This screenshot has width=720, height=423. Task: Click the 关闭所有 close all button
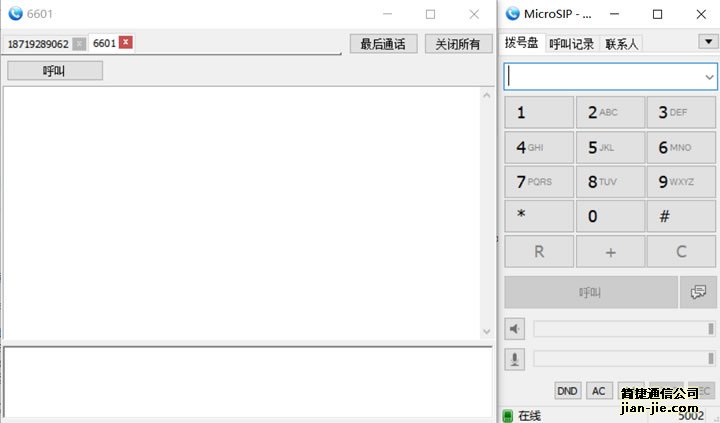click(x=458, y=44)
